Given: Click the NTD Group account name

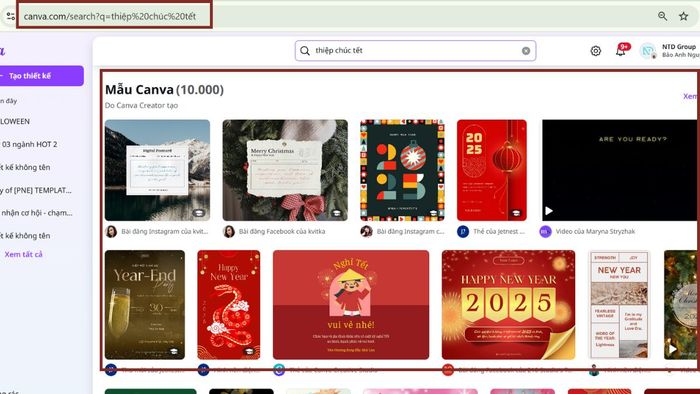Looking at the screenshot, I should (x=679, y=47).
